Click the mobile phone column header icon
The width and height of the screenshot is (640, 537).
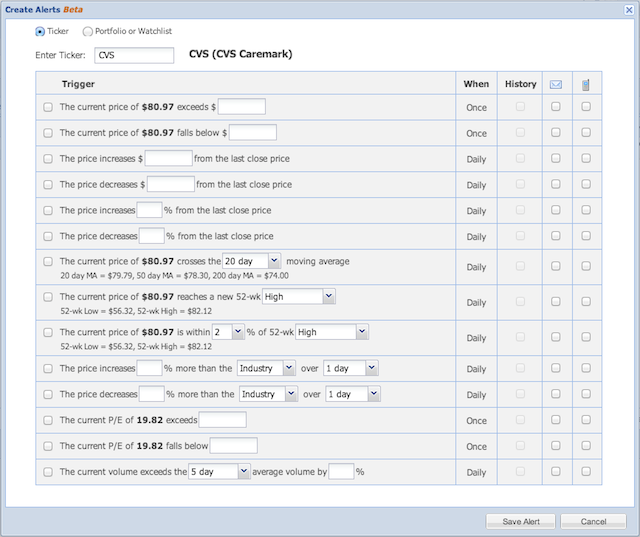point(586,84)
